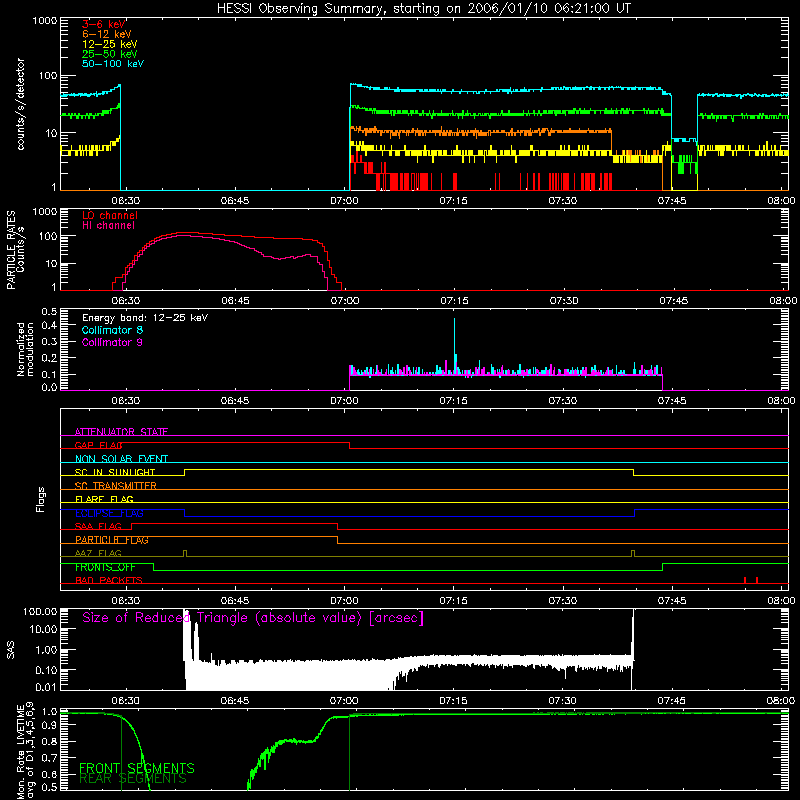
Task: Click 07:00 tick label under the counts panel
Action: [x=344, y=201]
